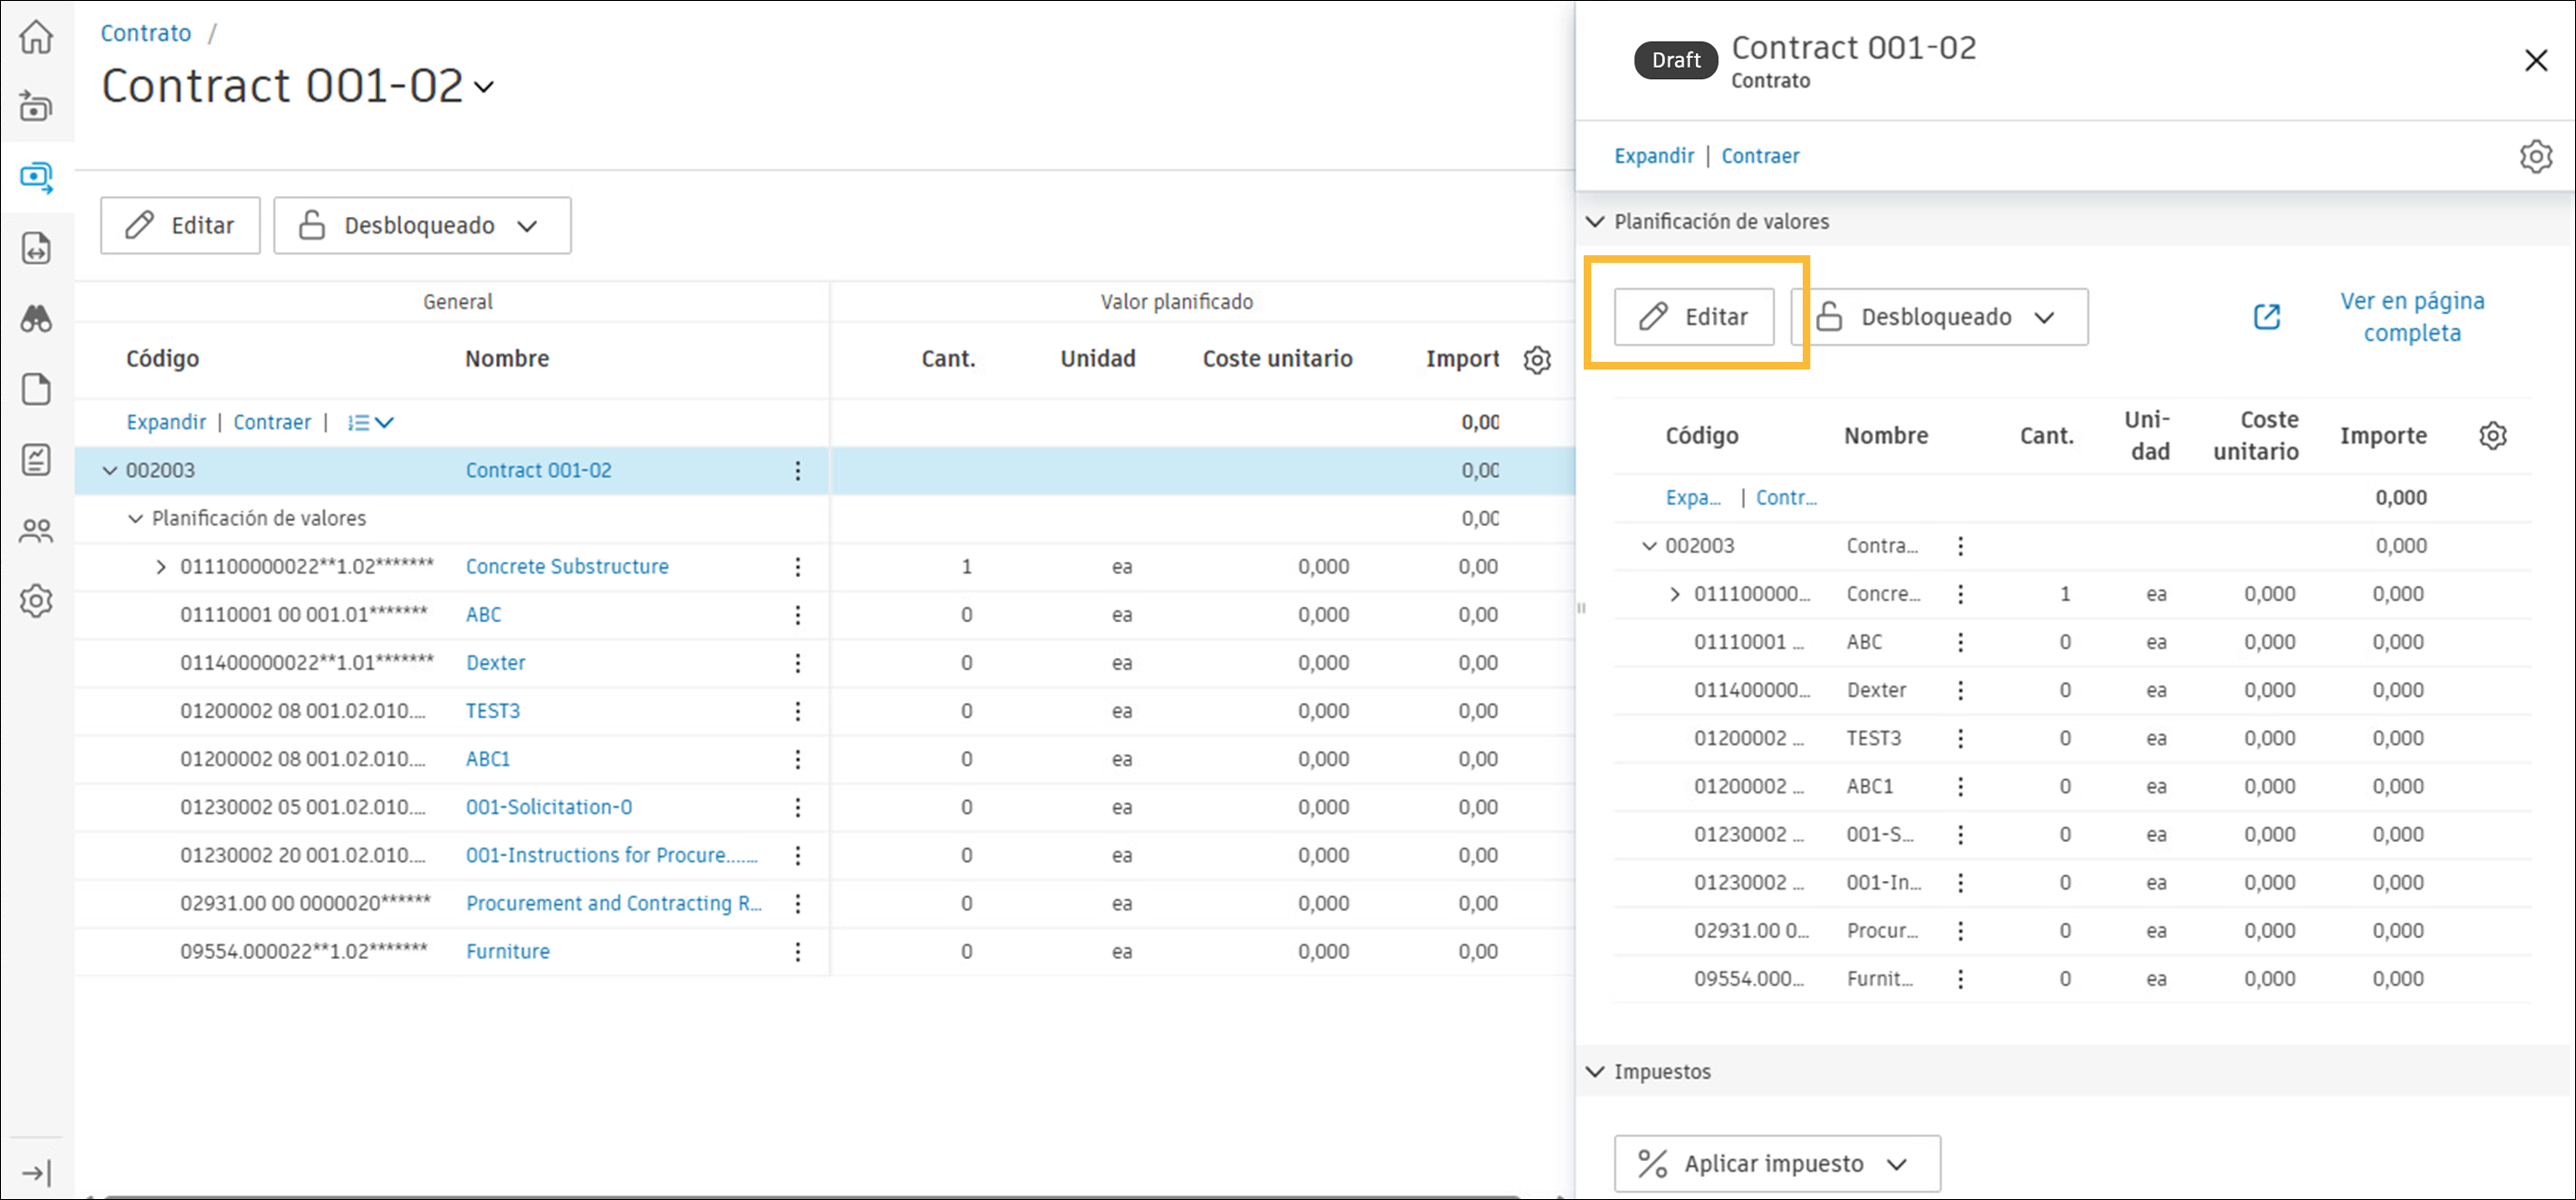Image resolution: width=2576 pixels, height=1200 pixels.
Task: Open the file document icon in sidebar
Action: [x=36, y=389]
